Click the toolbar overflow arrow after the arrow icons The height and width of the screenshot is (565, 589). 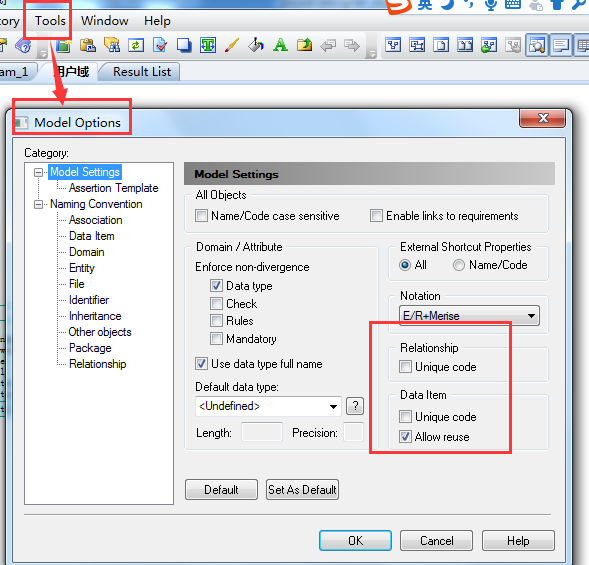372,54
